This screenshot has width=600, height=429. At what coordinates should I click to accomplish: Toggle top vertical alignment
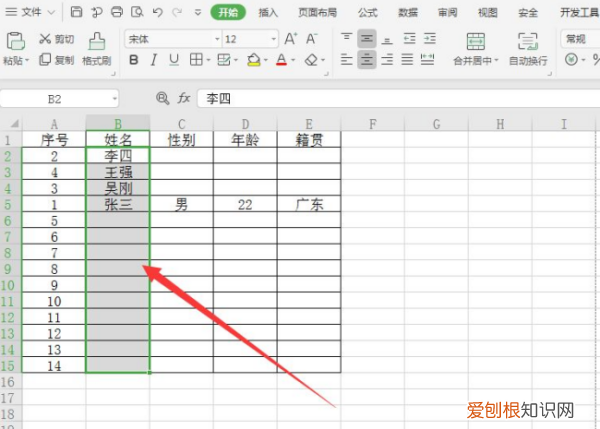pos(347,39)
